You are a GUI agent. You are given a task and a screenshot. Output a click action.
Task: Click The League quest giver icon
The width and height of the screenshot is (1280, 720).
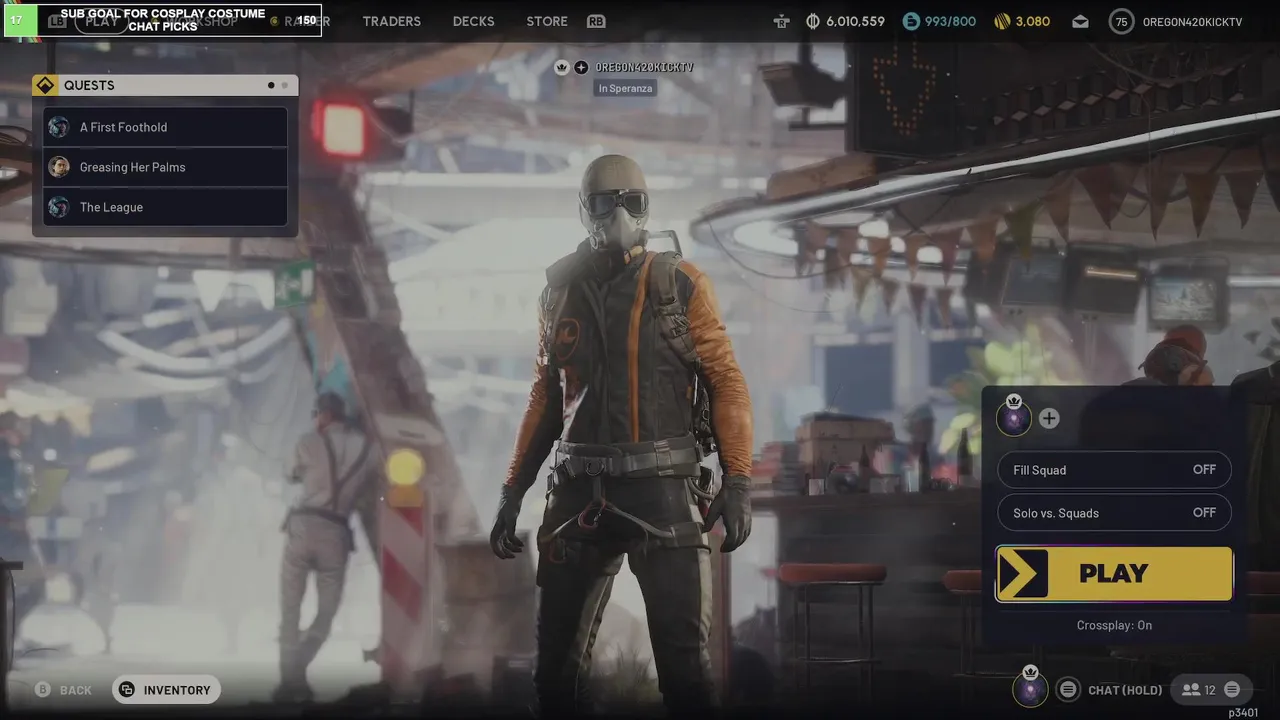tap(59, 207)
